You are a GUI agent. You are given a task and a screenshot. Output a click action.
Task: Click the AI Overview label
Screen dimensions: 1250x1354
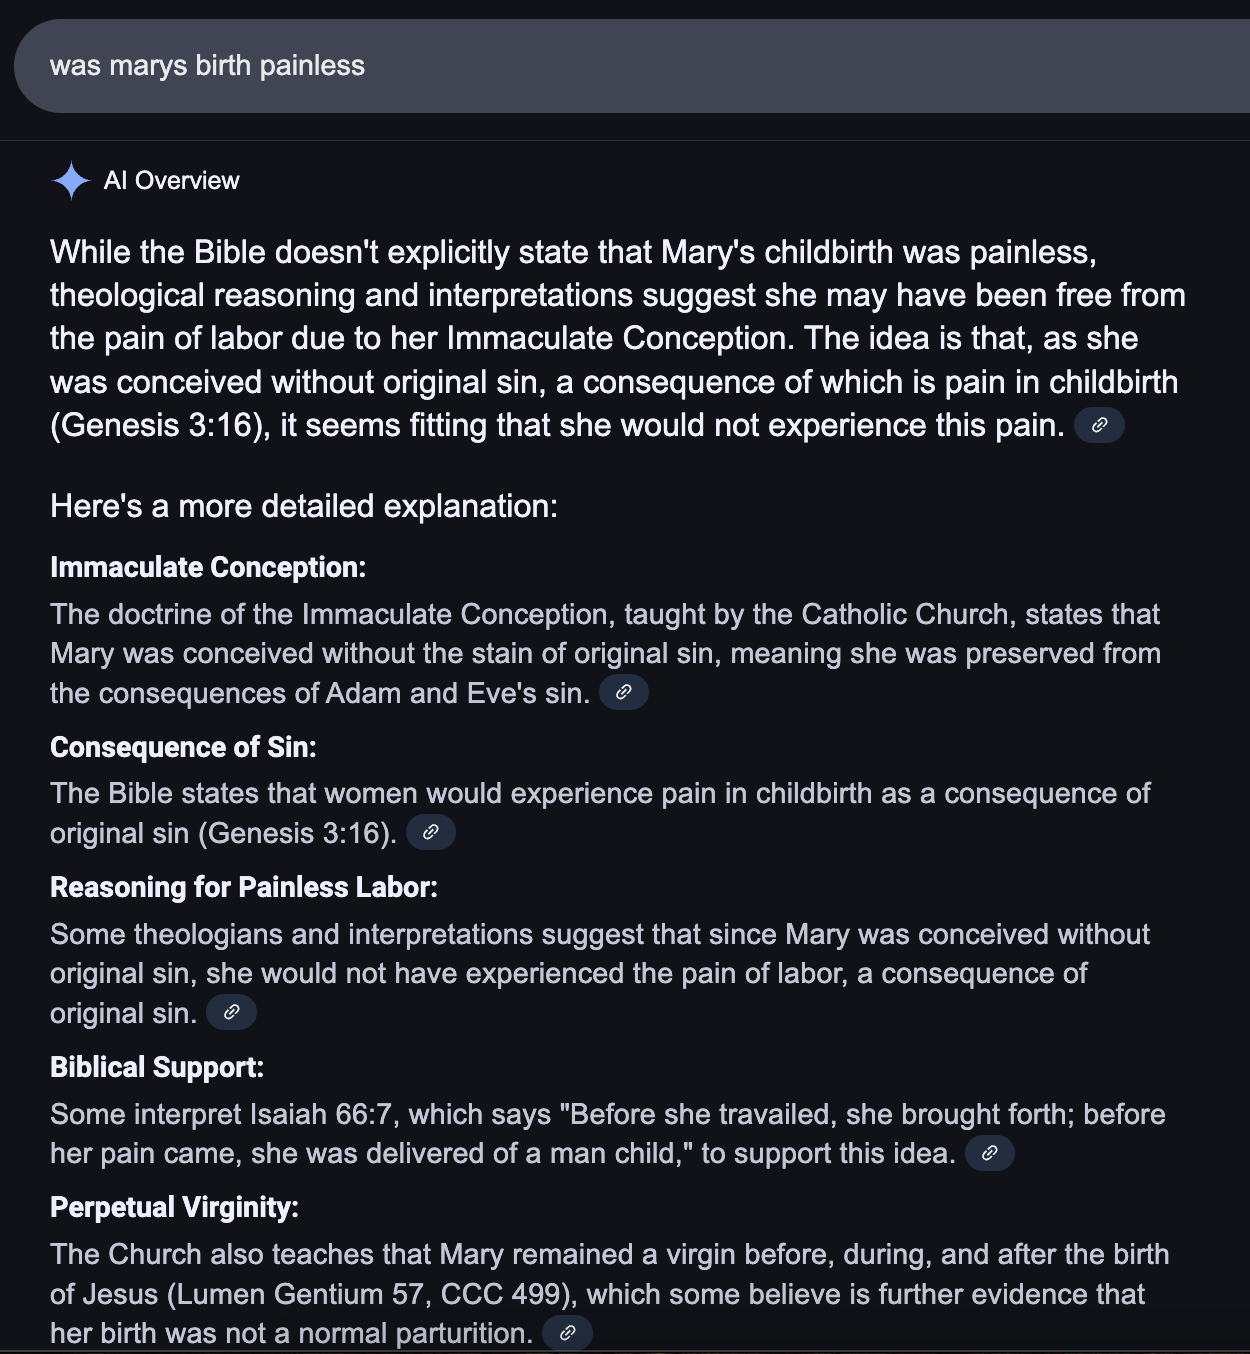pos(172,181)
